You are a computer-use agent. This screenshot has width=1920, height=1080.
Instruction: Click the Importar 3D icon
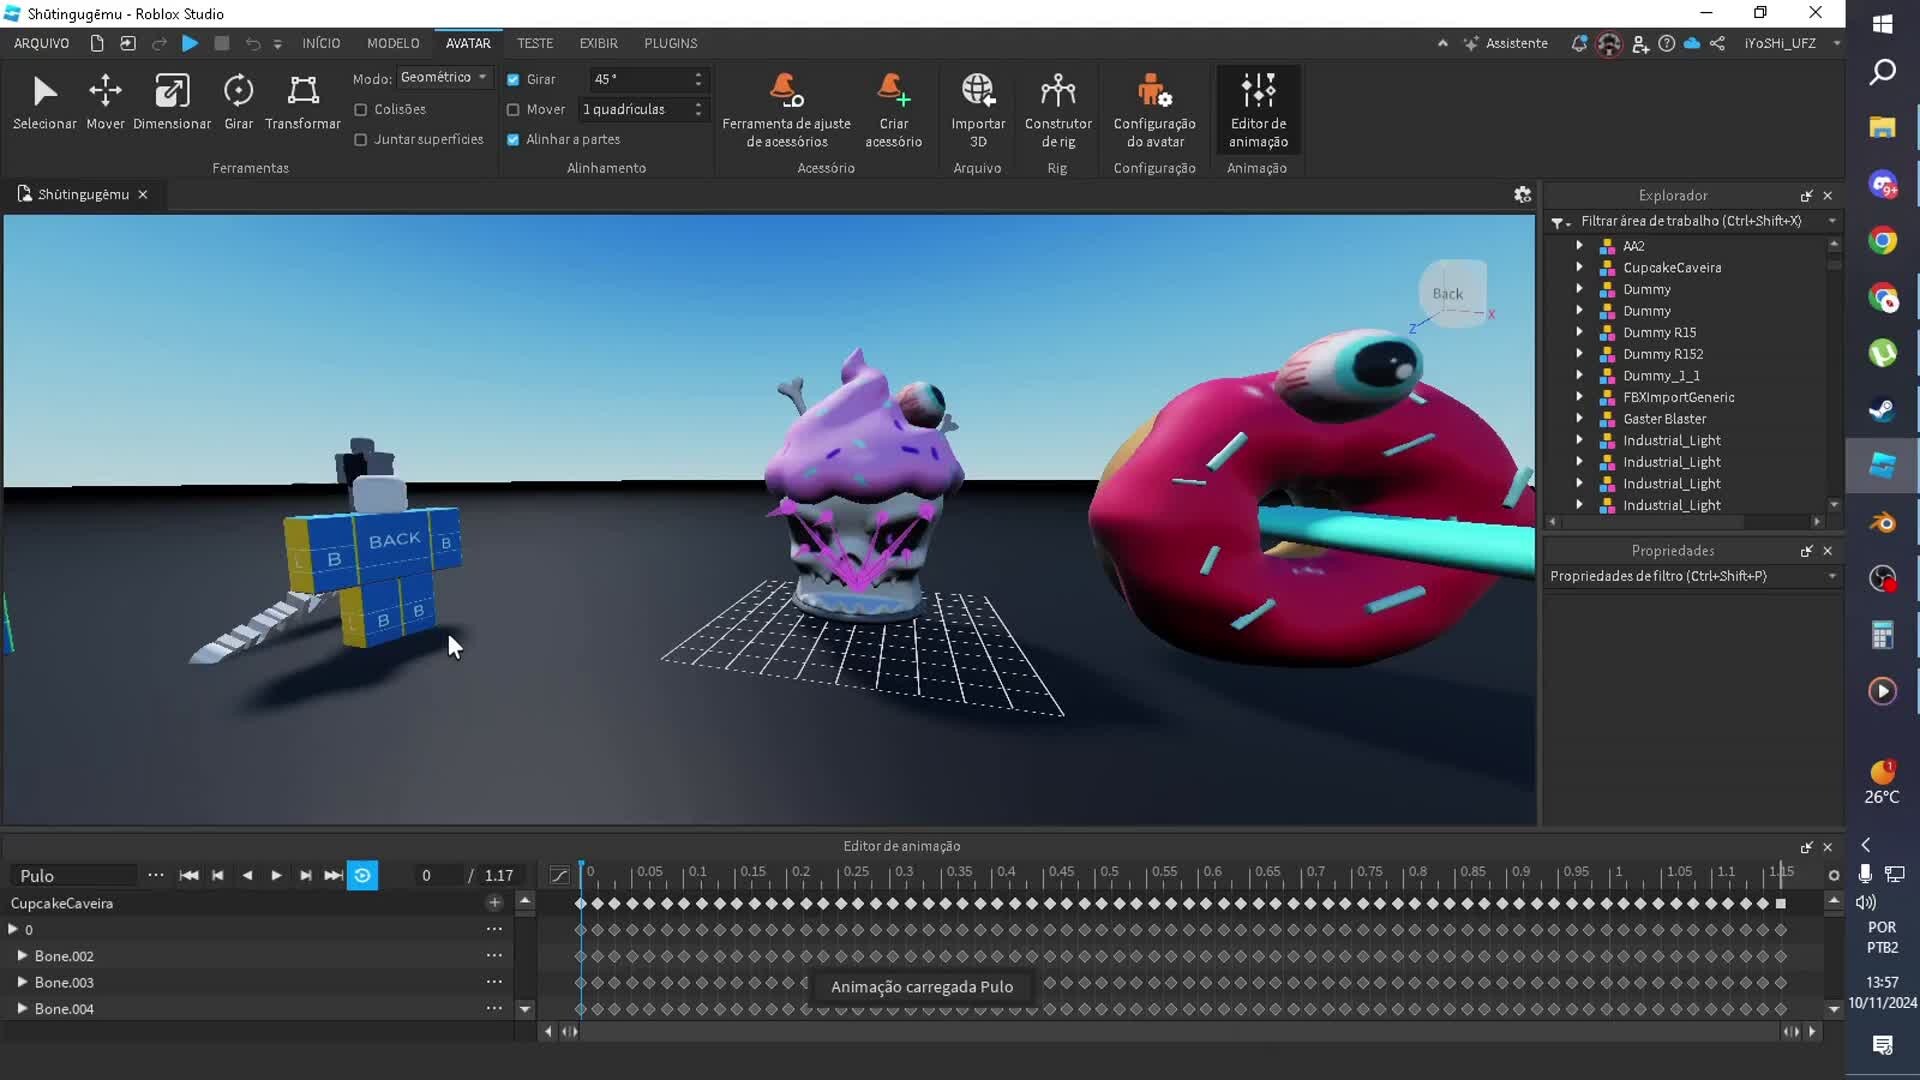978,108
